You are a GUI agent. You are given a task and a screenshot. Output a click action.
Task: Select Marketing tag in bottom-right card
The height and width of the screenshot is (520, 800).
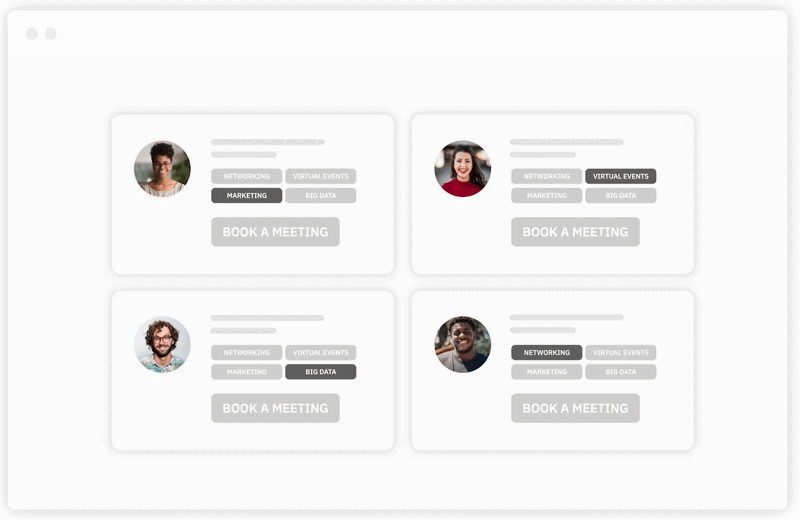tap(546, 372)
